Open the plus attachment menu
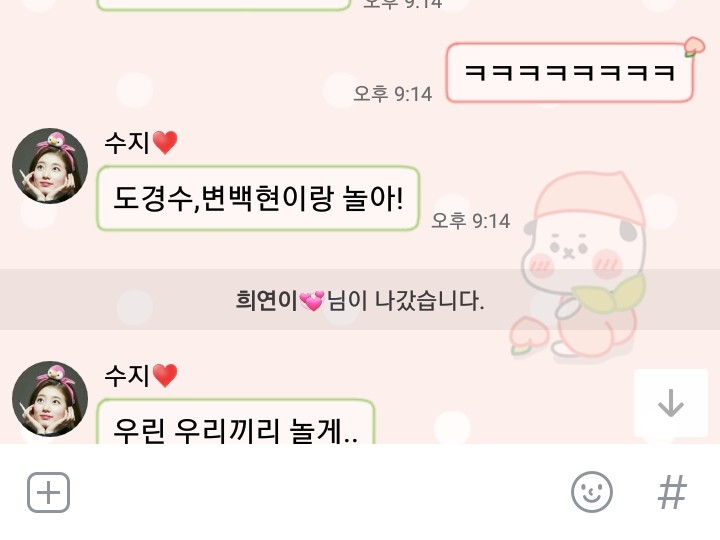Viewport: 720px width, 540px height. click(48, 492)
